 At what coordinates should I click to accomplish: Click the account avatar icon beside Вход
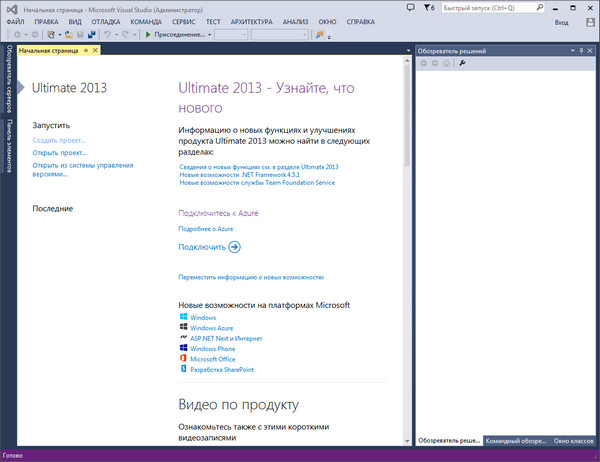click(590, 23)
